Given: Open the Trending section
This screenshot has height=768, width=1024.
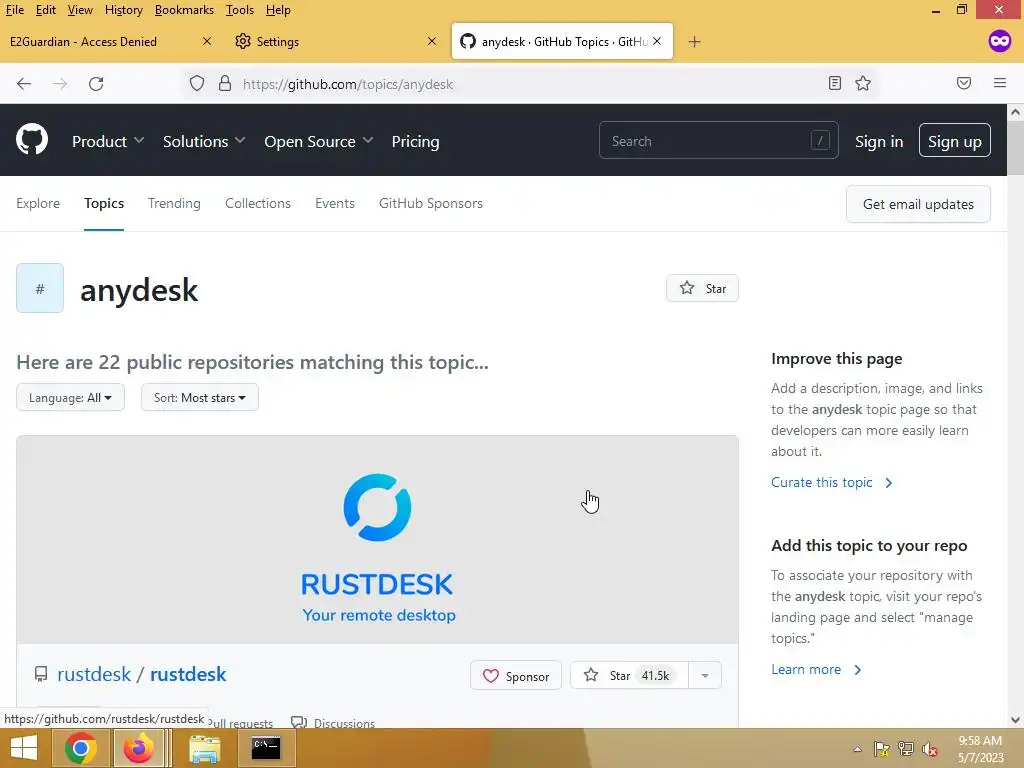Looking at the screenshot, I should pyautogui.click(x=174, y=203).
